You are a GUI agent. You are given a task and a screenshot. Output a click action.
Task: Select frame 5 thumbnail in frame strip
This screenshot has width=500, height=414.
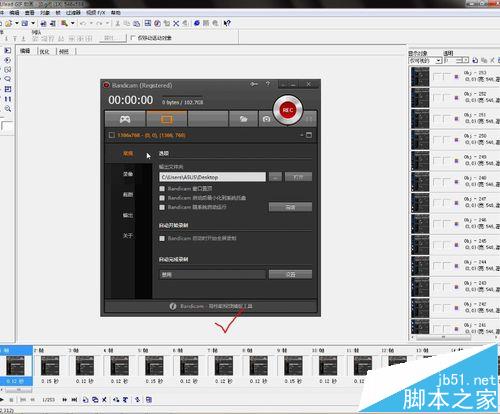pos(154,366)
